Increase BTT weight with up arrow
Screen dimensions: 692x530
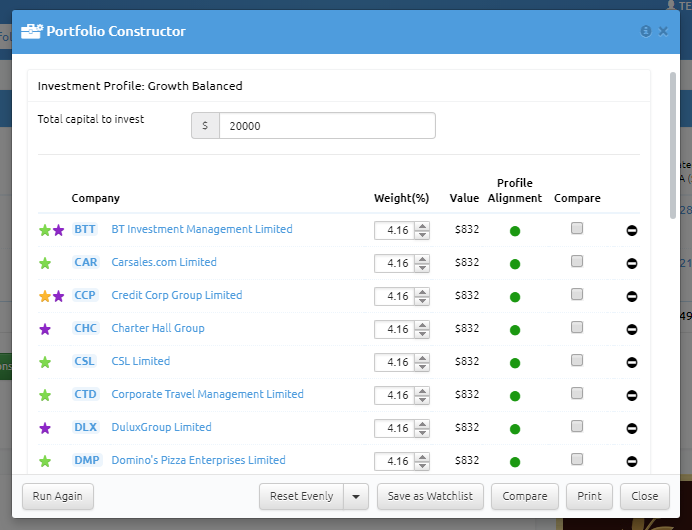click(422, 226)
